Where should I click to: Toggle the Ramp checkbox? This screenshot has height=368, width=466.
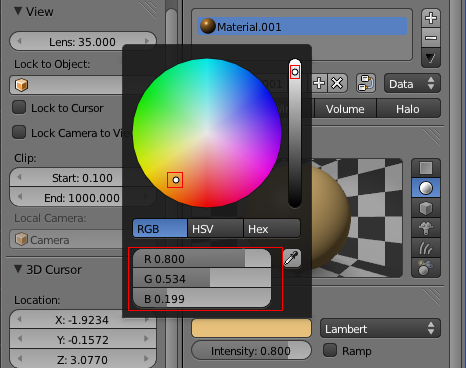pos(330,350)
